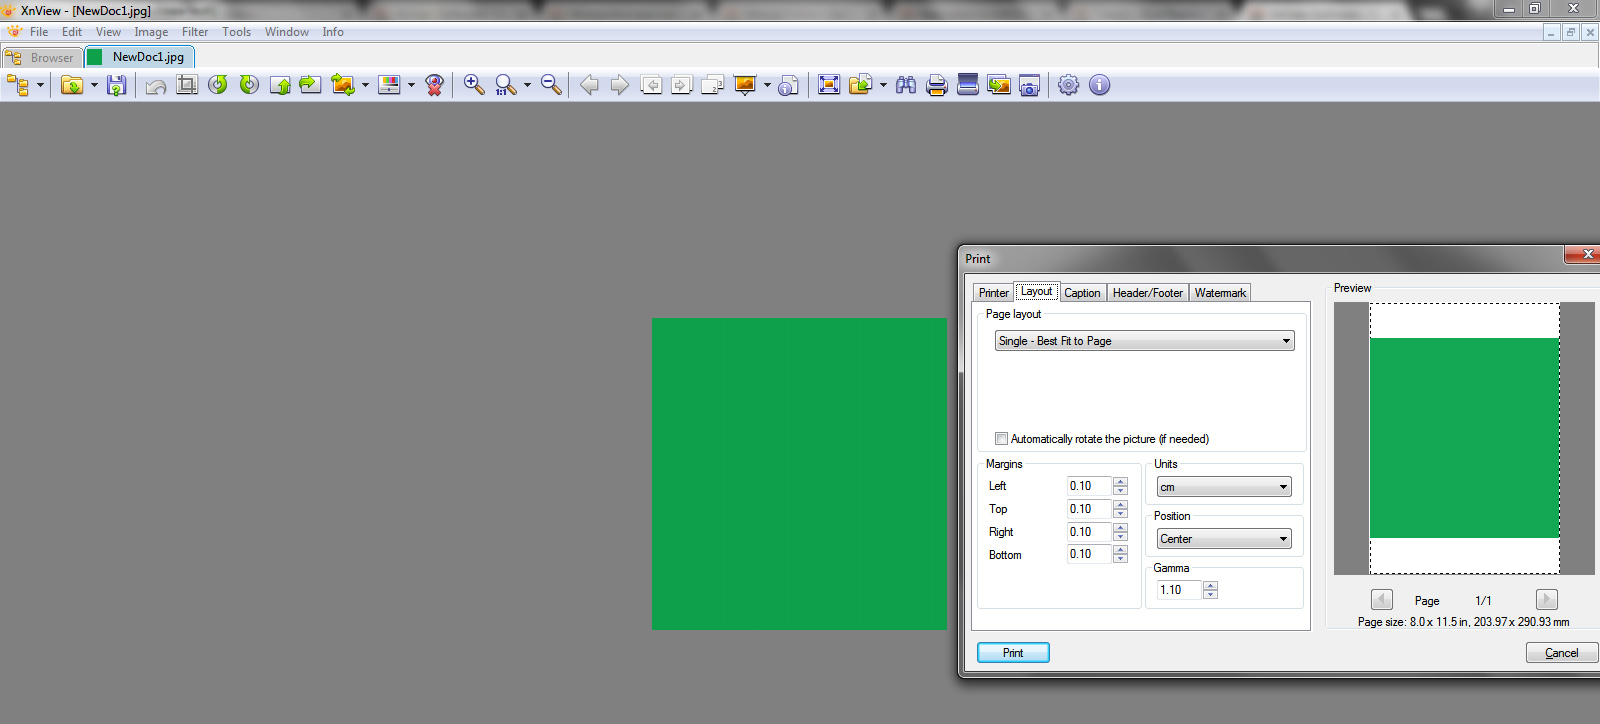This screenshot has height=724, width=1600.
Task: Click the previous page button under preview
Action: tap(1382, 600)
